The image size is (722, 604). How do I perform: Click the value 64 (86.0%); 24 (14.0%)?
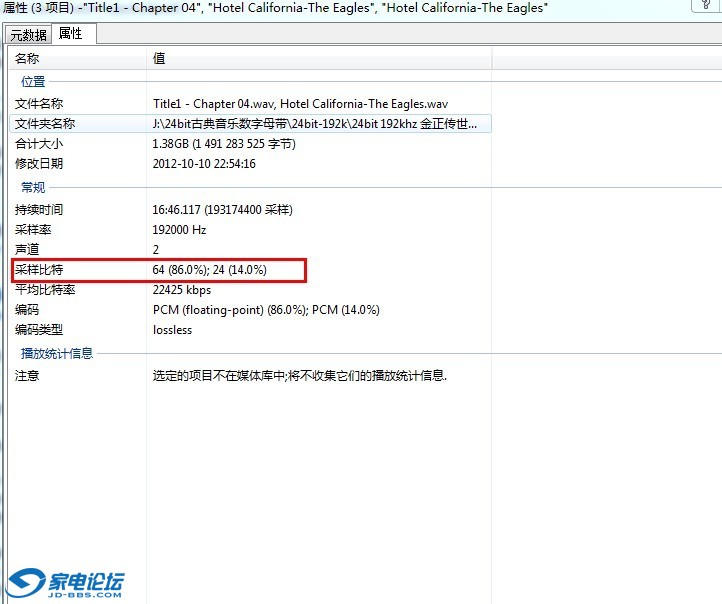[210, 269]
